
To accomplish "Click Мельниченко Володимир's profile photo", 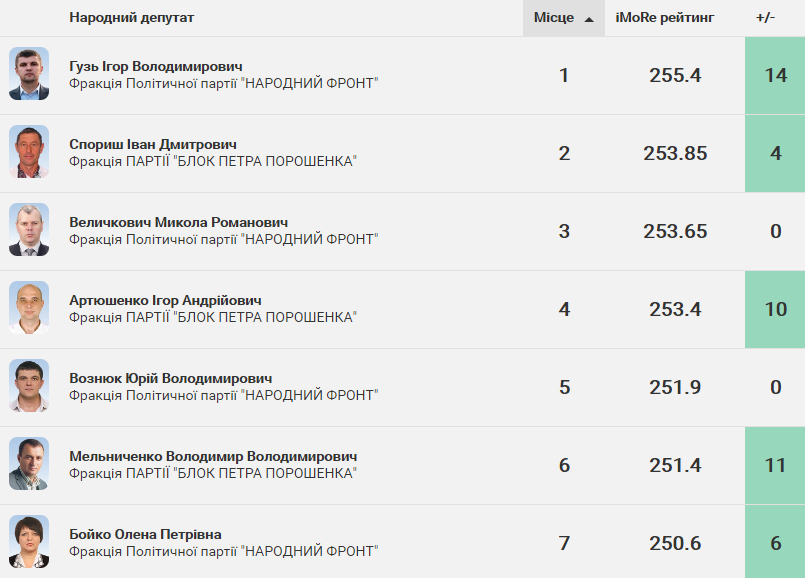I will [x=29, y=464].
